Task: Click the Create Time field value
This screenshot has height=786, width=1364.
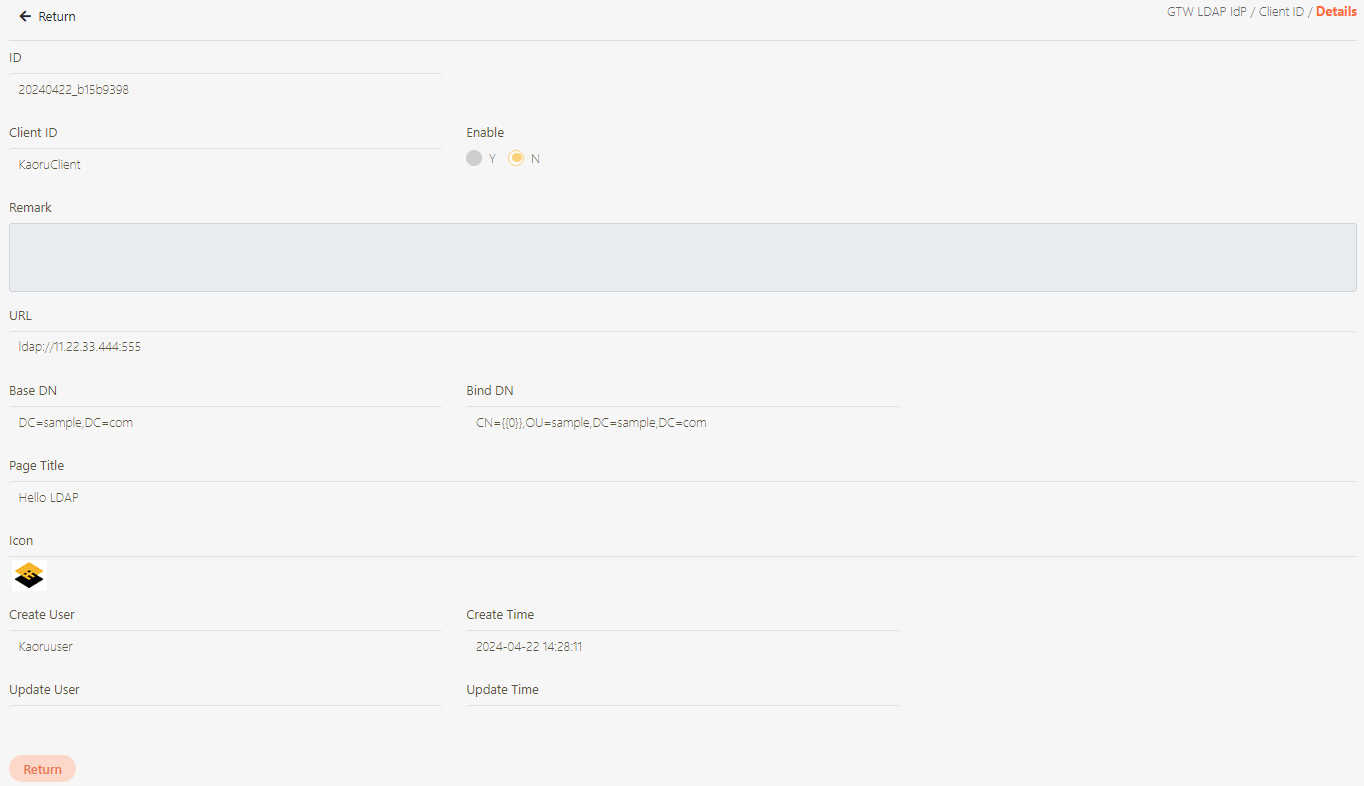Action: 682,647
